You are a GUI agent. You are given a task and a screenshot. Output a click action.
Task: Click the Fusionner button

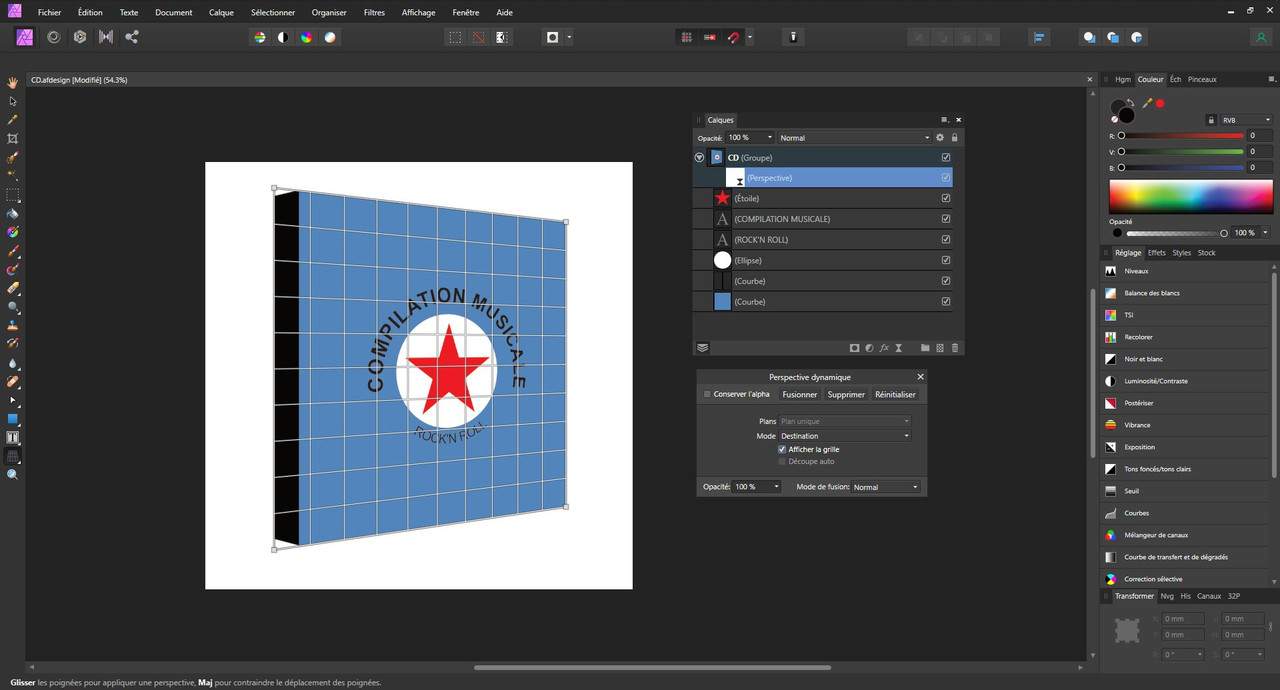(x=799, y=394)
